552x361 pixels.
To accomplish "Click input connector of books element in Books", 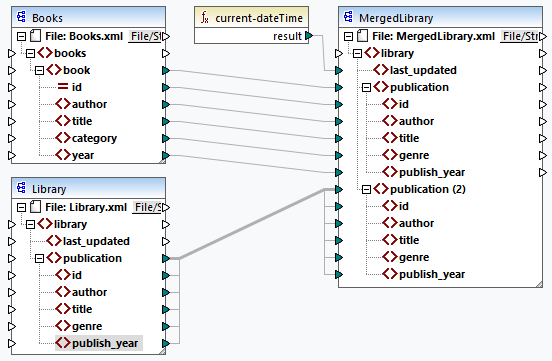I will pyautogui.click(x=12, y=54).
